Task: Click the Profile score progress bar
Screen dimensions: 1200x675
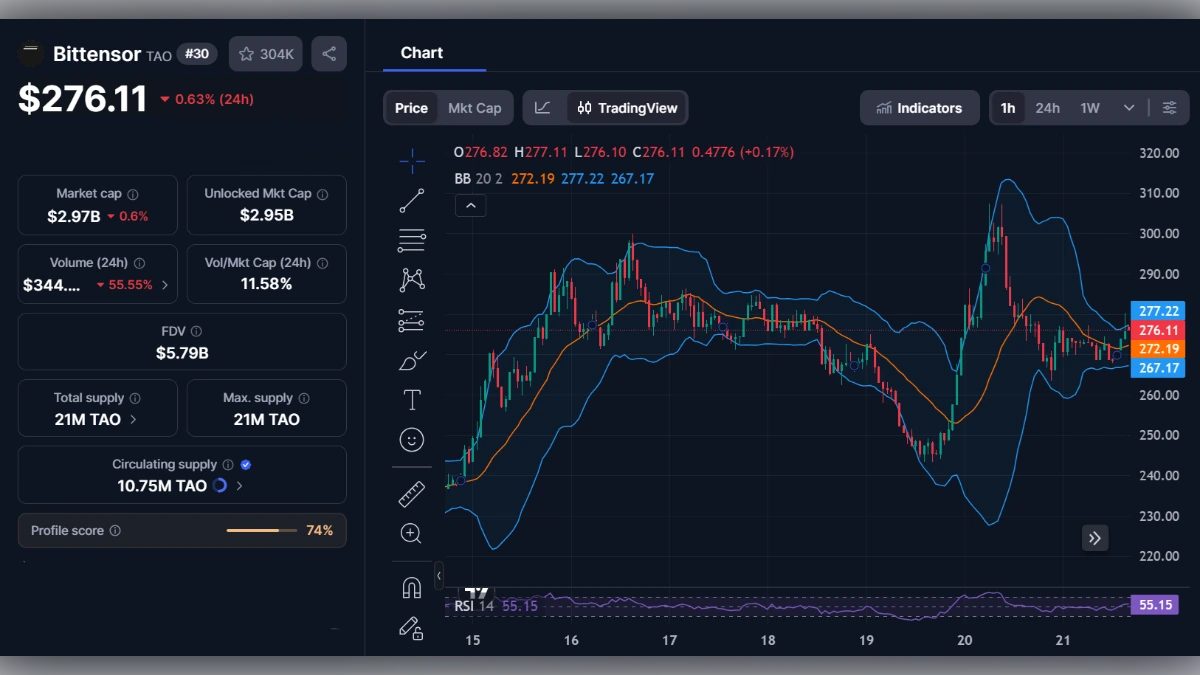Action: [262, 530]
